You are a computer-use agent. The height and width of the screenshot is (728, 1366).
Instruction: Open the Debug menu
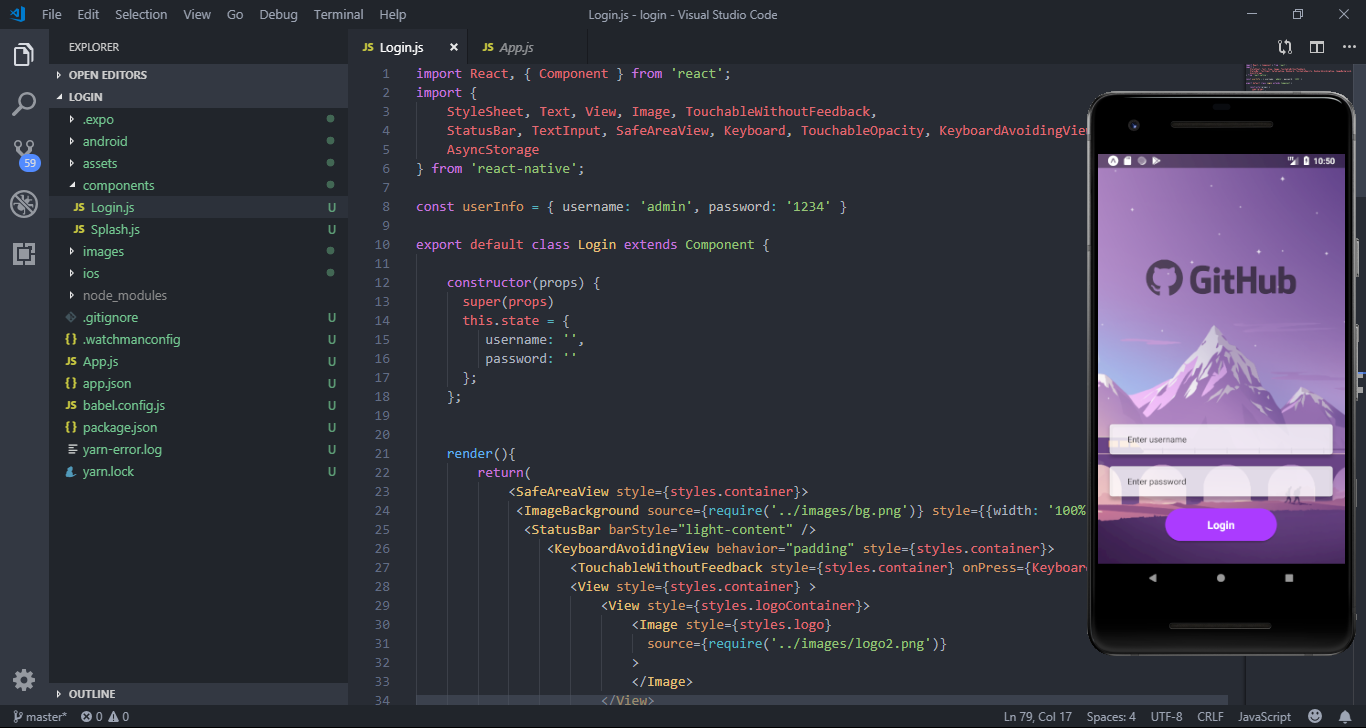(x=278, y=14)
